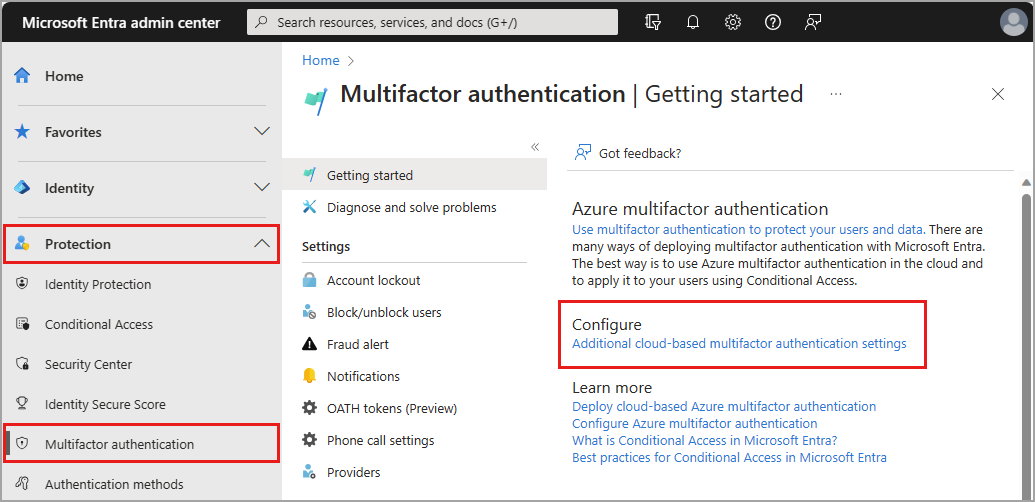
Task: Click the feedback icon in header
Action: coord(812,22)
